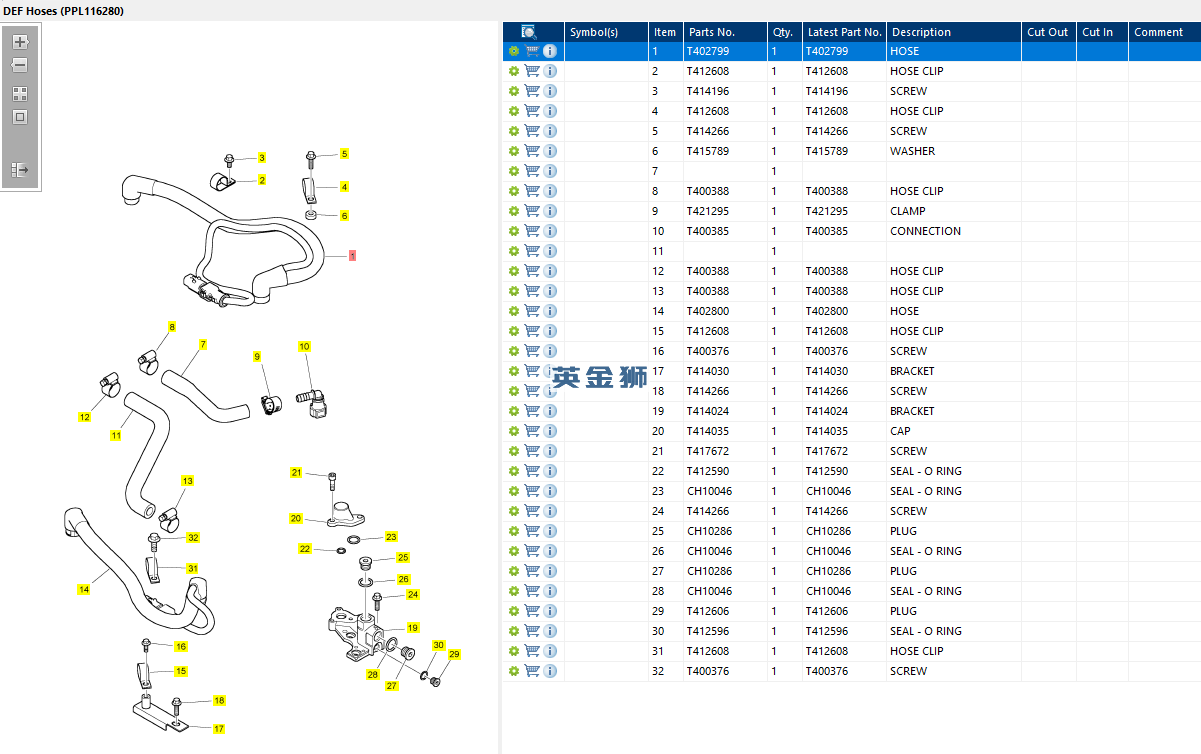Click Latest Part No. column header
The width and height of the screenshot is (1201, 754).
coord(845,32)
